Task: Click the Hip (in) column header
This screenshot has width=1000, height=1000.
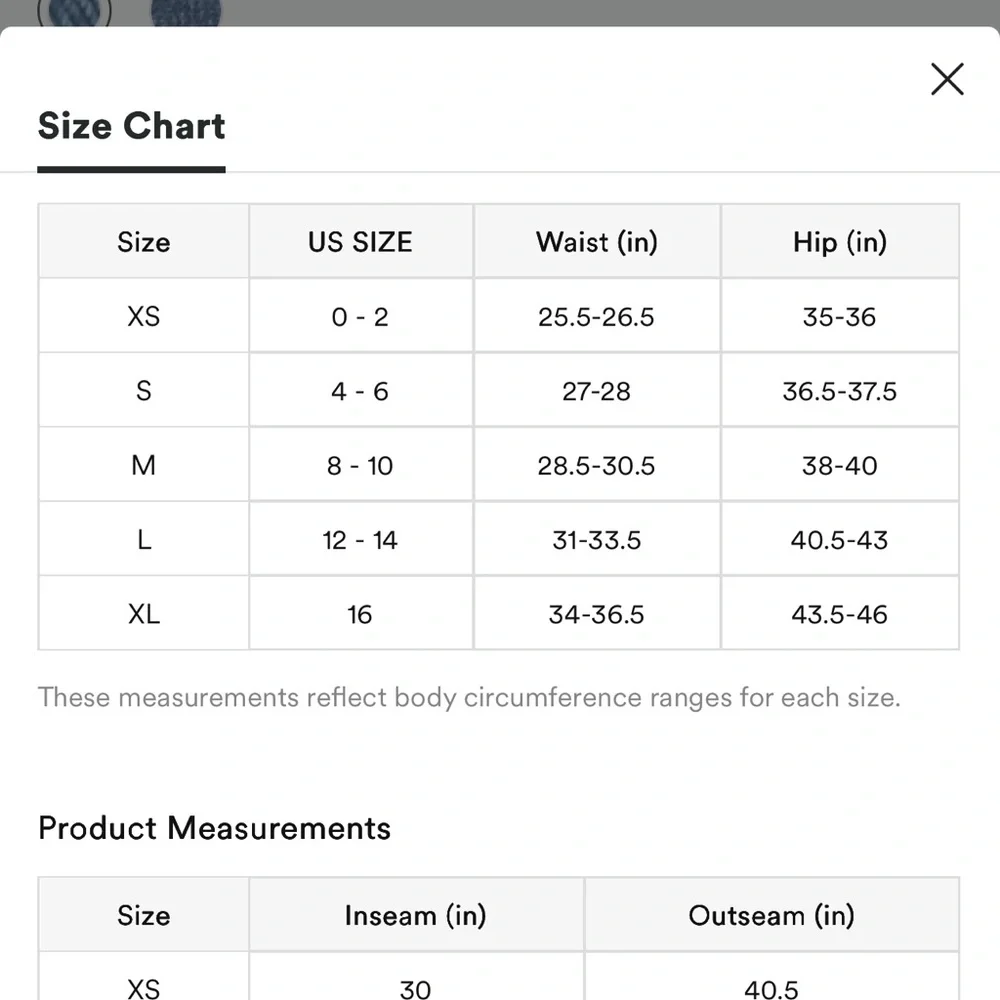Action: click(x=840, y=241)
